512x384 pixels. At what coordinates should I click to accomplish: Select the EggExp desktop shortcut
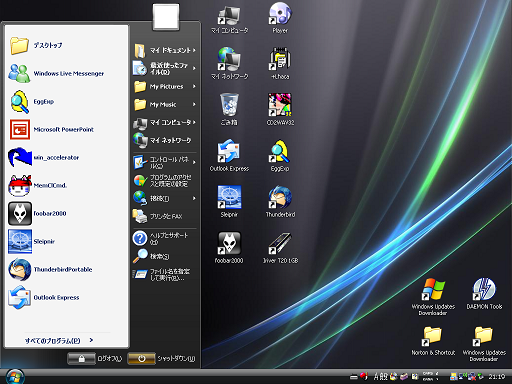point(280,156)
